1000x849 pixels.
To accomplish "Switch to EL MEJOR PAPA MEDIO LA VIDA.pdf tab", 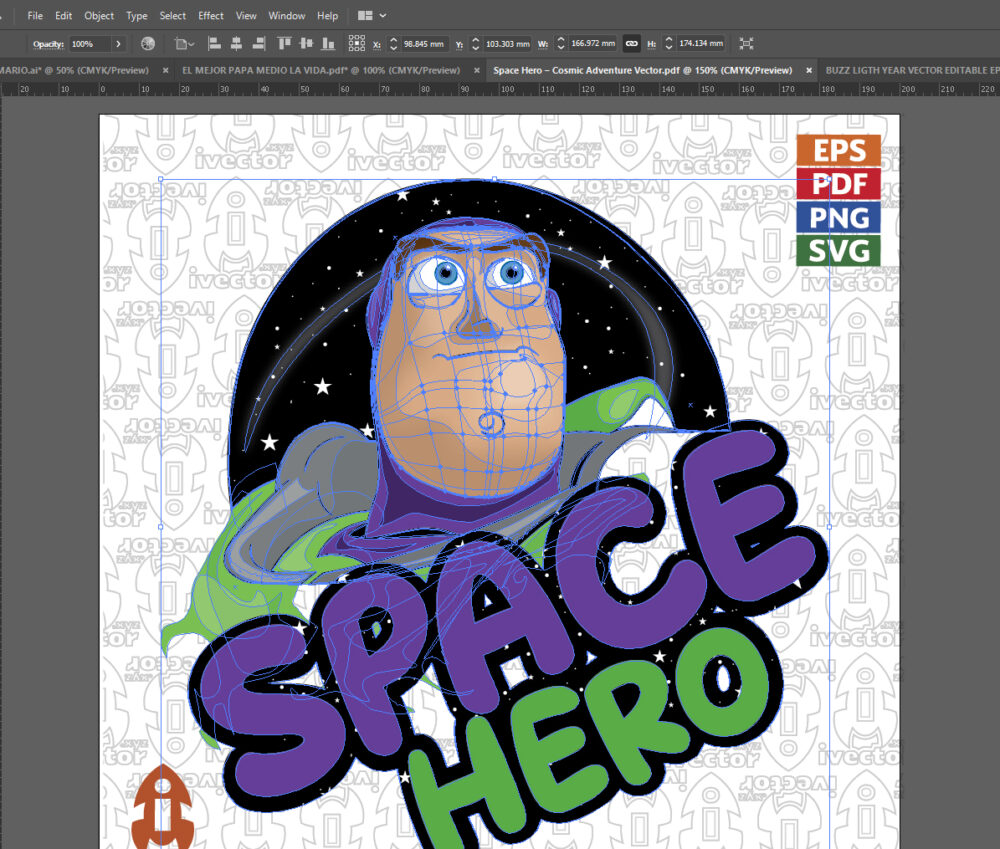I will click(x=321, y=70).
